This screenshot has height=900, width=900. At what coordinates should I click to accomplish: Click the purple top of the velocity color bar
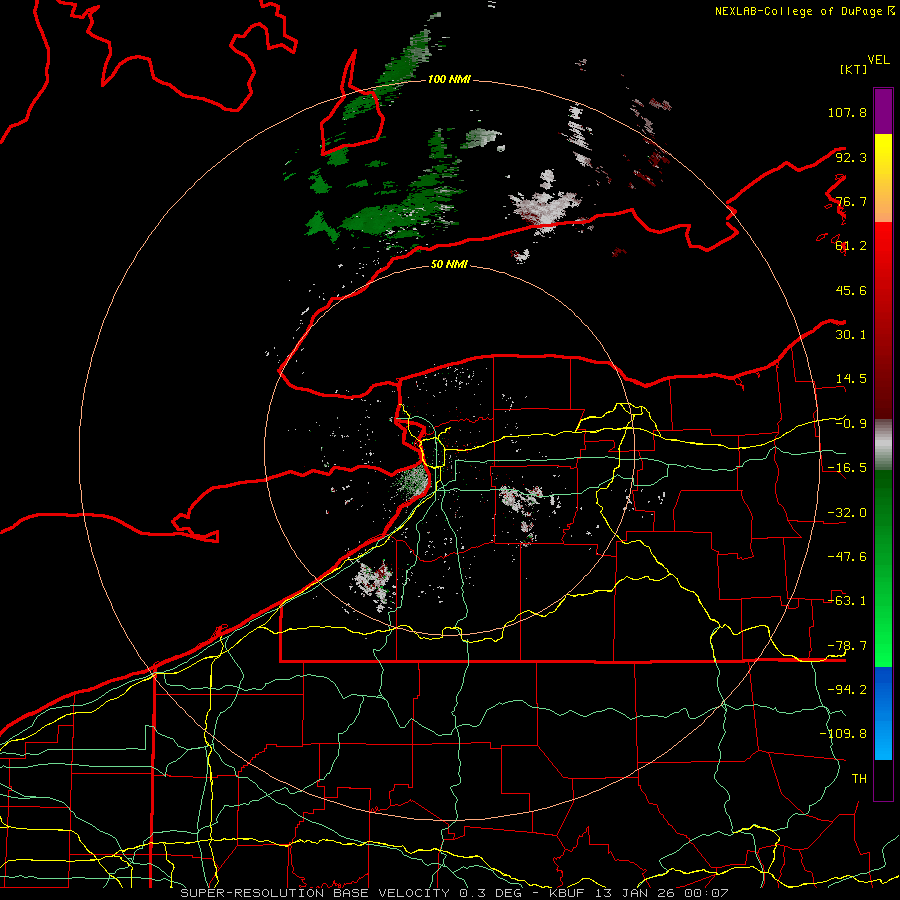883,111
